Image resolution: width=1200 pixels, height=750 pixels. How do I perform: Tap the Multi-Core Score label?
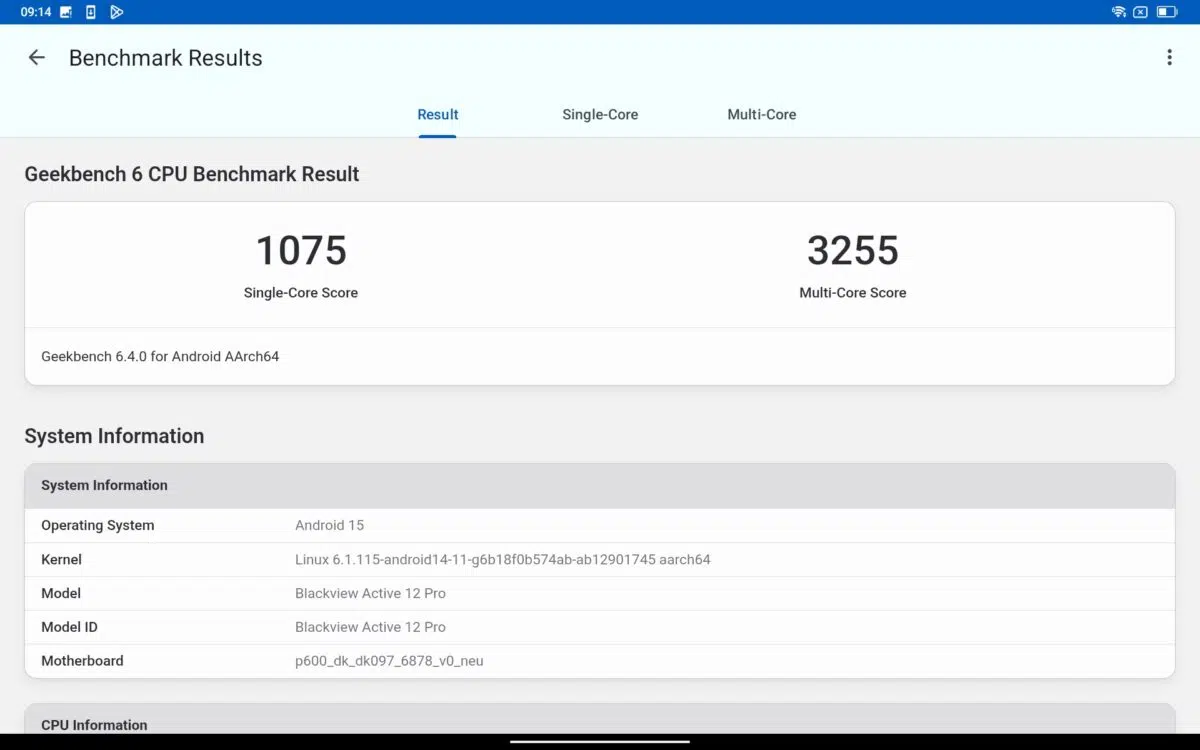point(853,293)
